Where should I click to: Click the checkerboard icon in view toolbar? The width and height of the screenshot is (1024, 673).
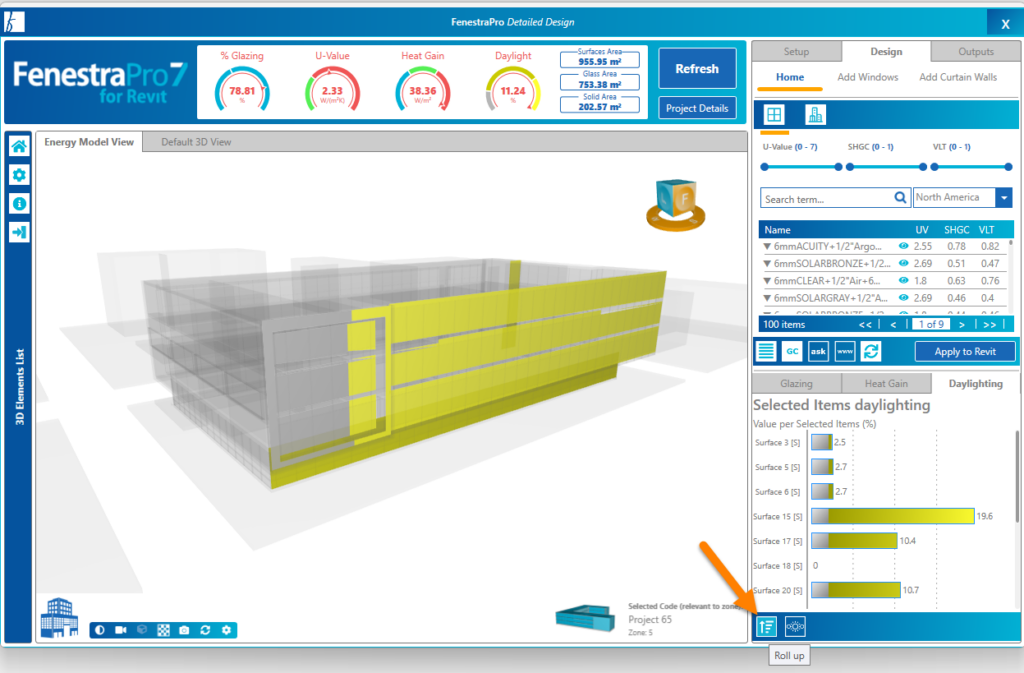point(163,630)
